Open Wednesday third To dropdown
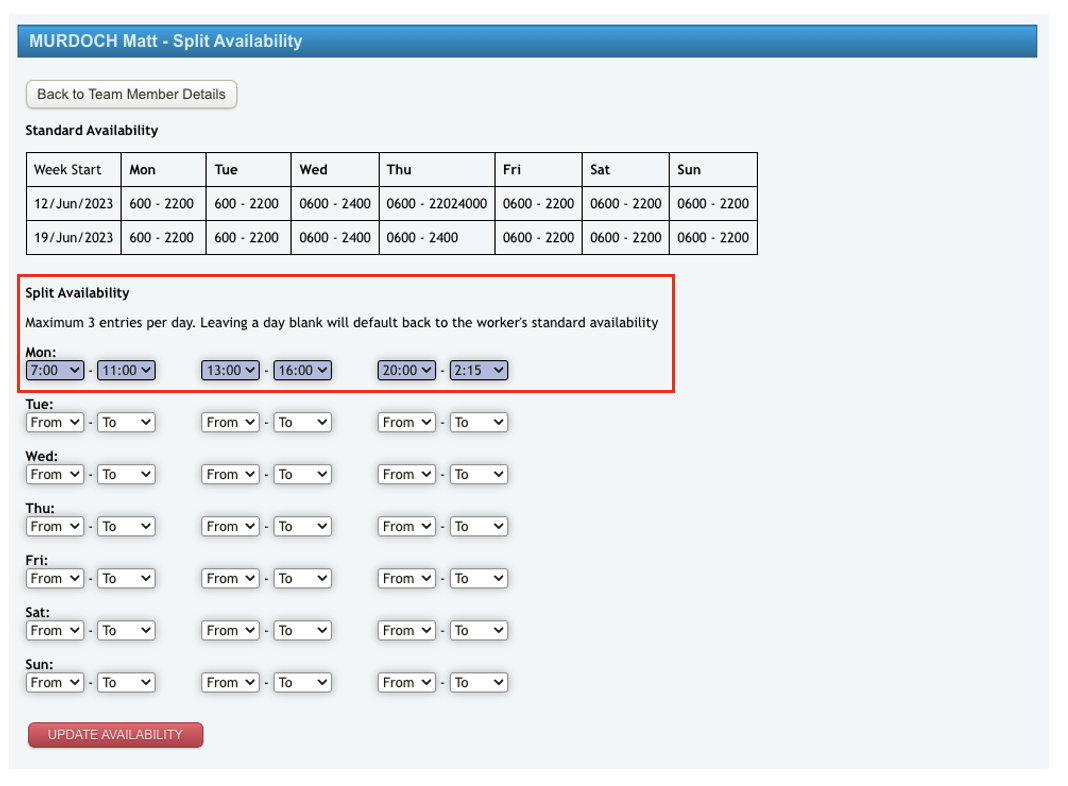The height and width of the screenshot is (786, 1068). [x=479, y=475]
